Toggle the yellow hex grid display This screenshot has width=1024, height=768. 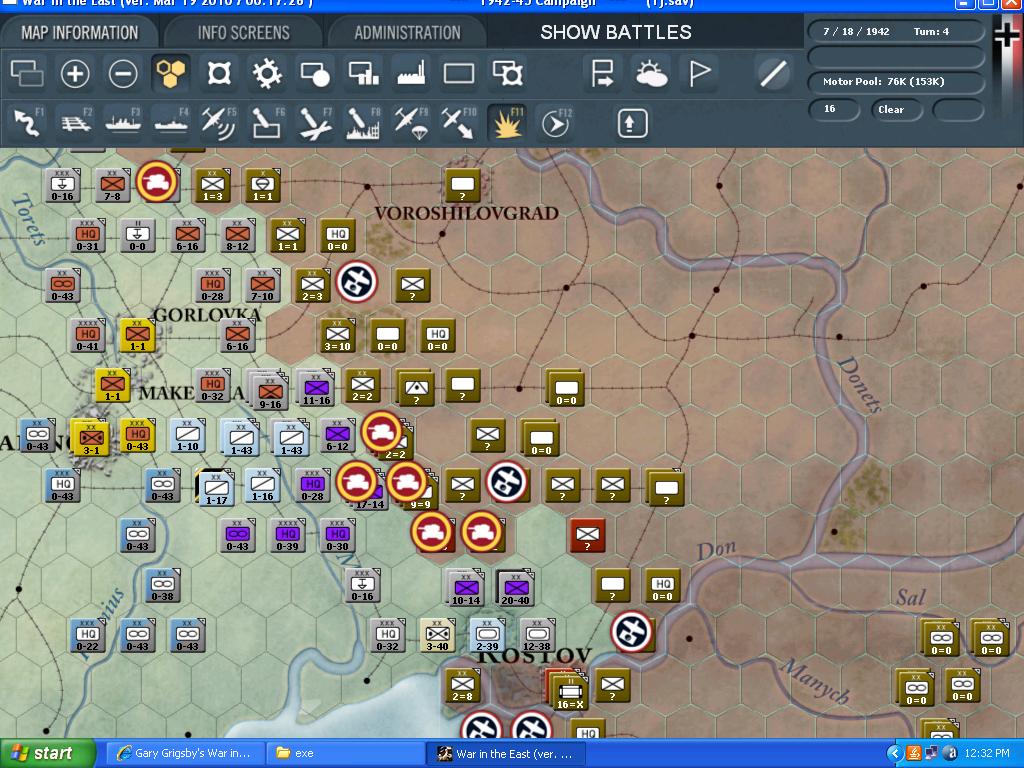tap(170, 72)
